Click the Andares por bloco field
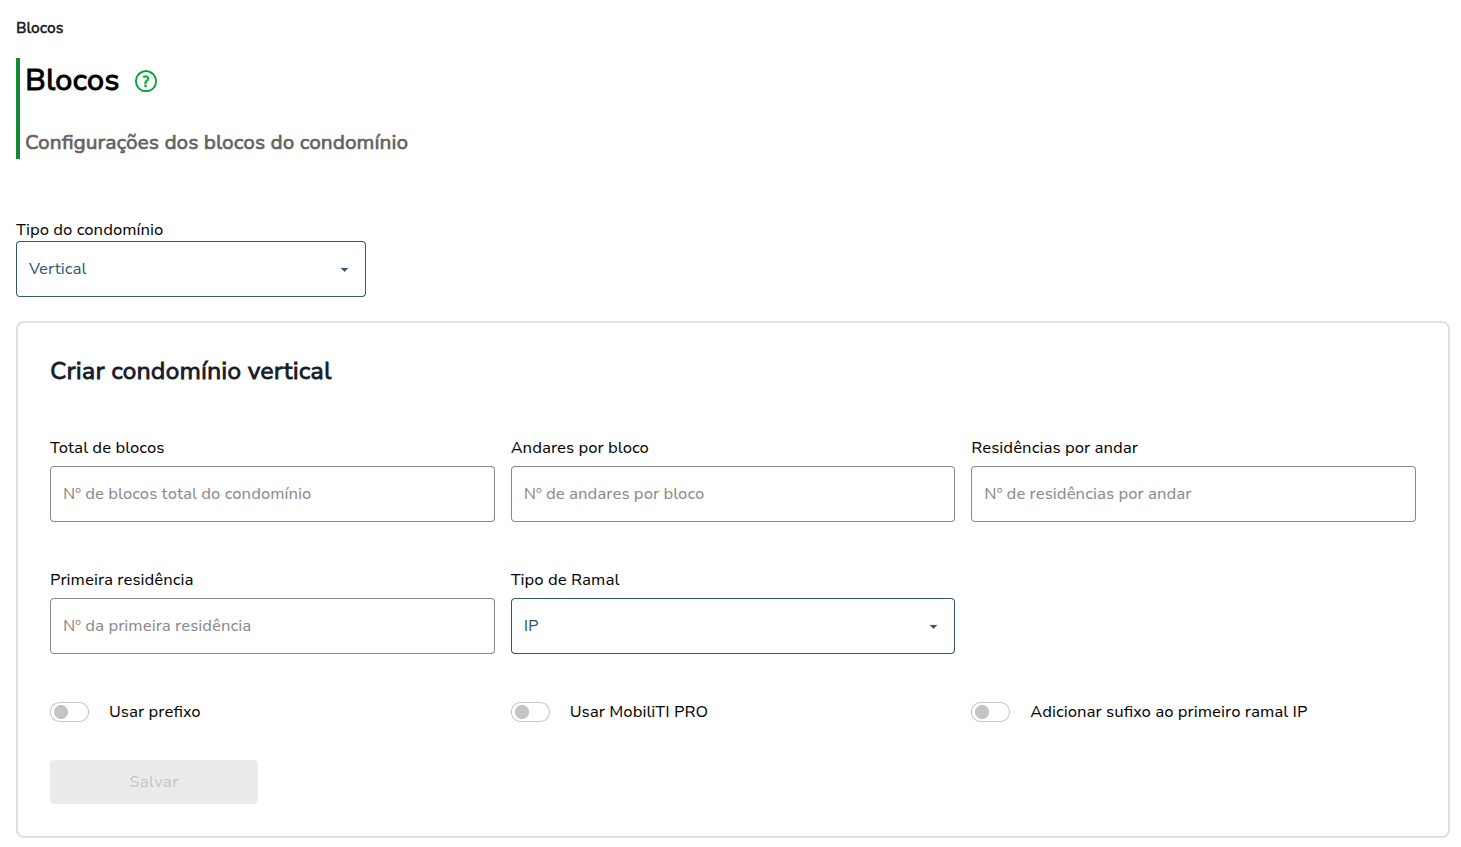This screenshot has height=847, width=1461. 733,494
